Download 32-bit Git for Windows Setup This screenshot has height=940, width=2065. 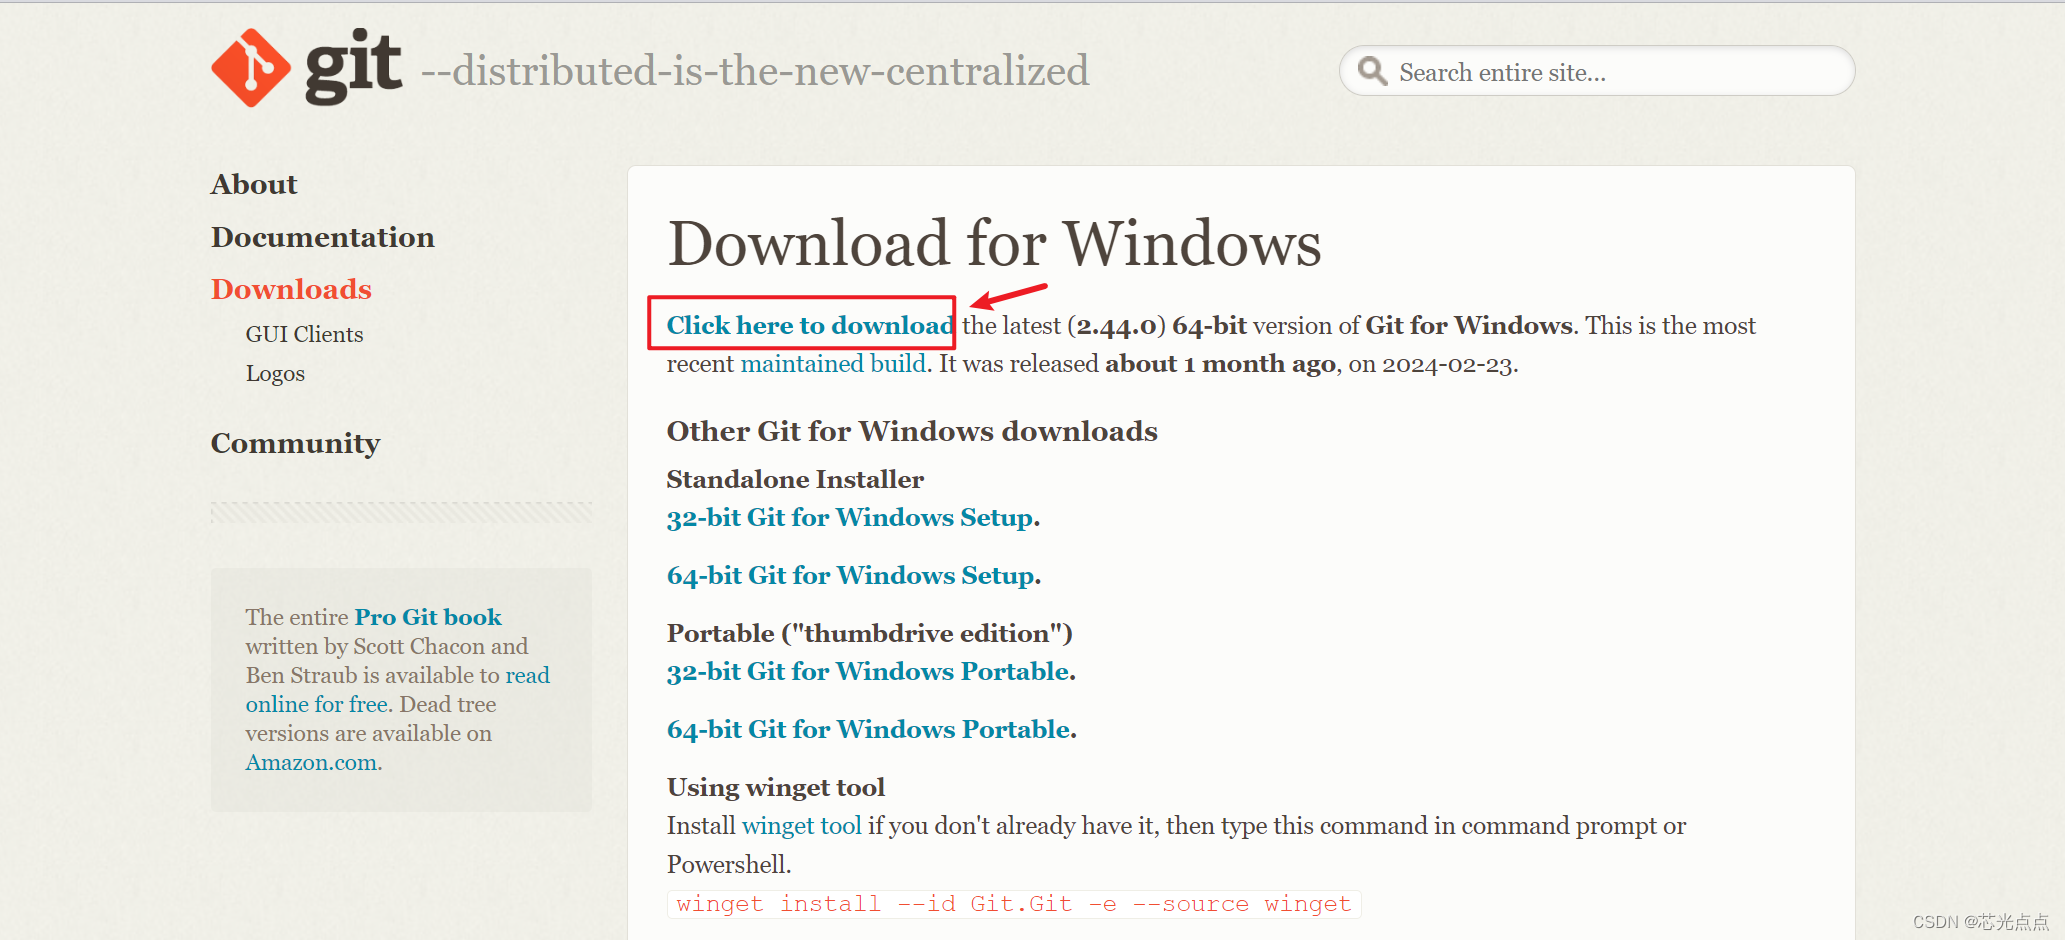click(x=850, y=518)
